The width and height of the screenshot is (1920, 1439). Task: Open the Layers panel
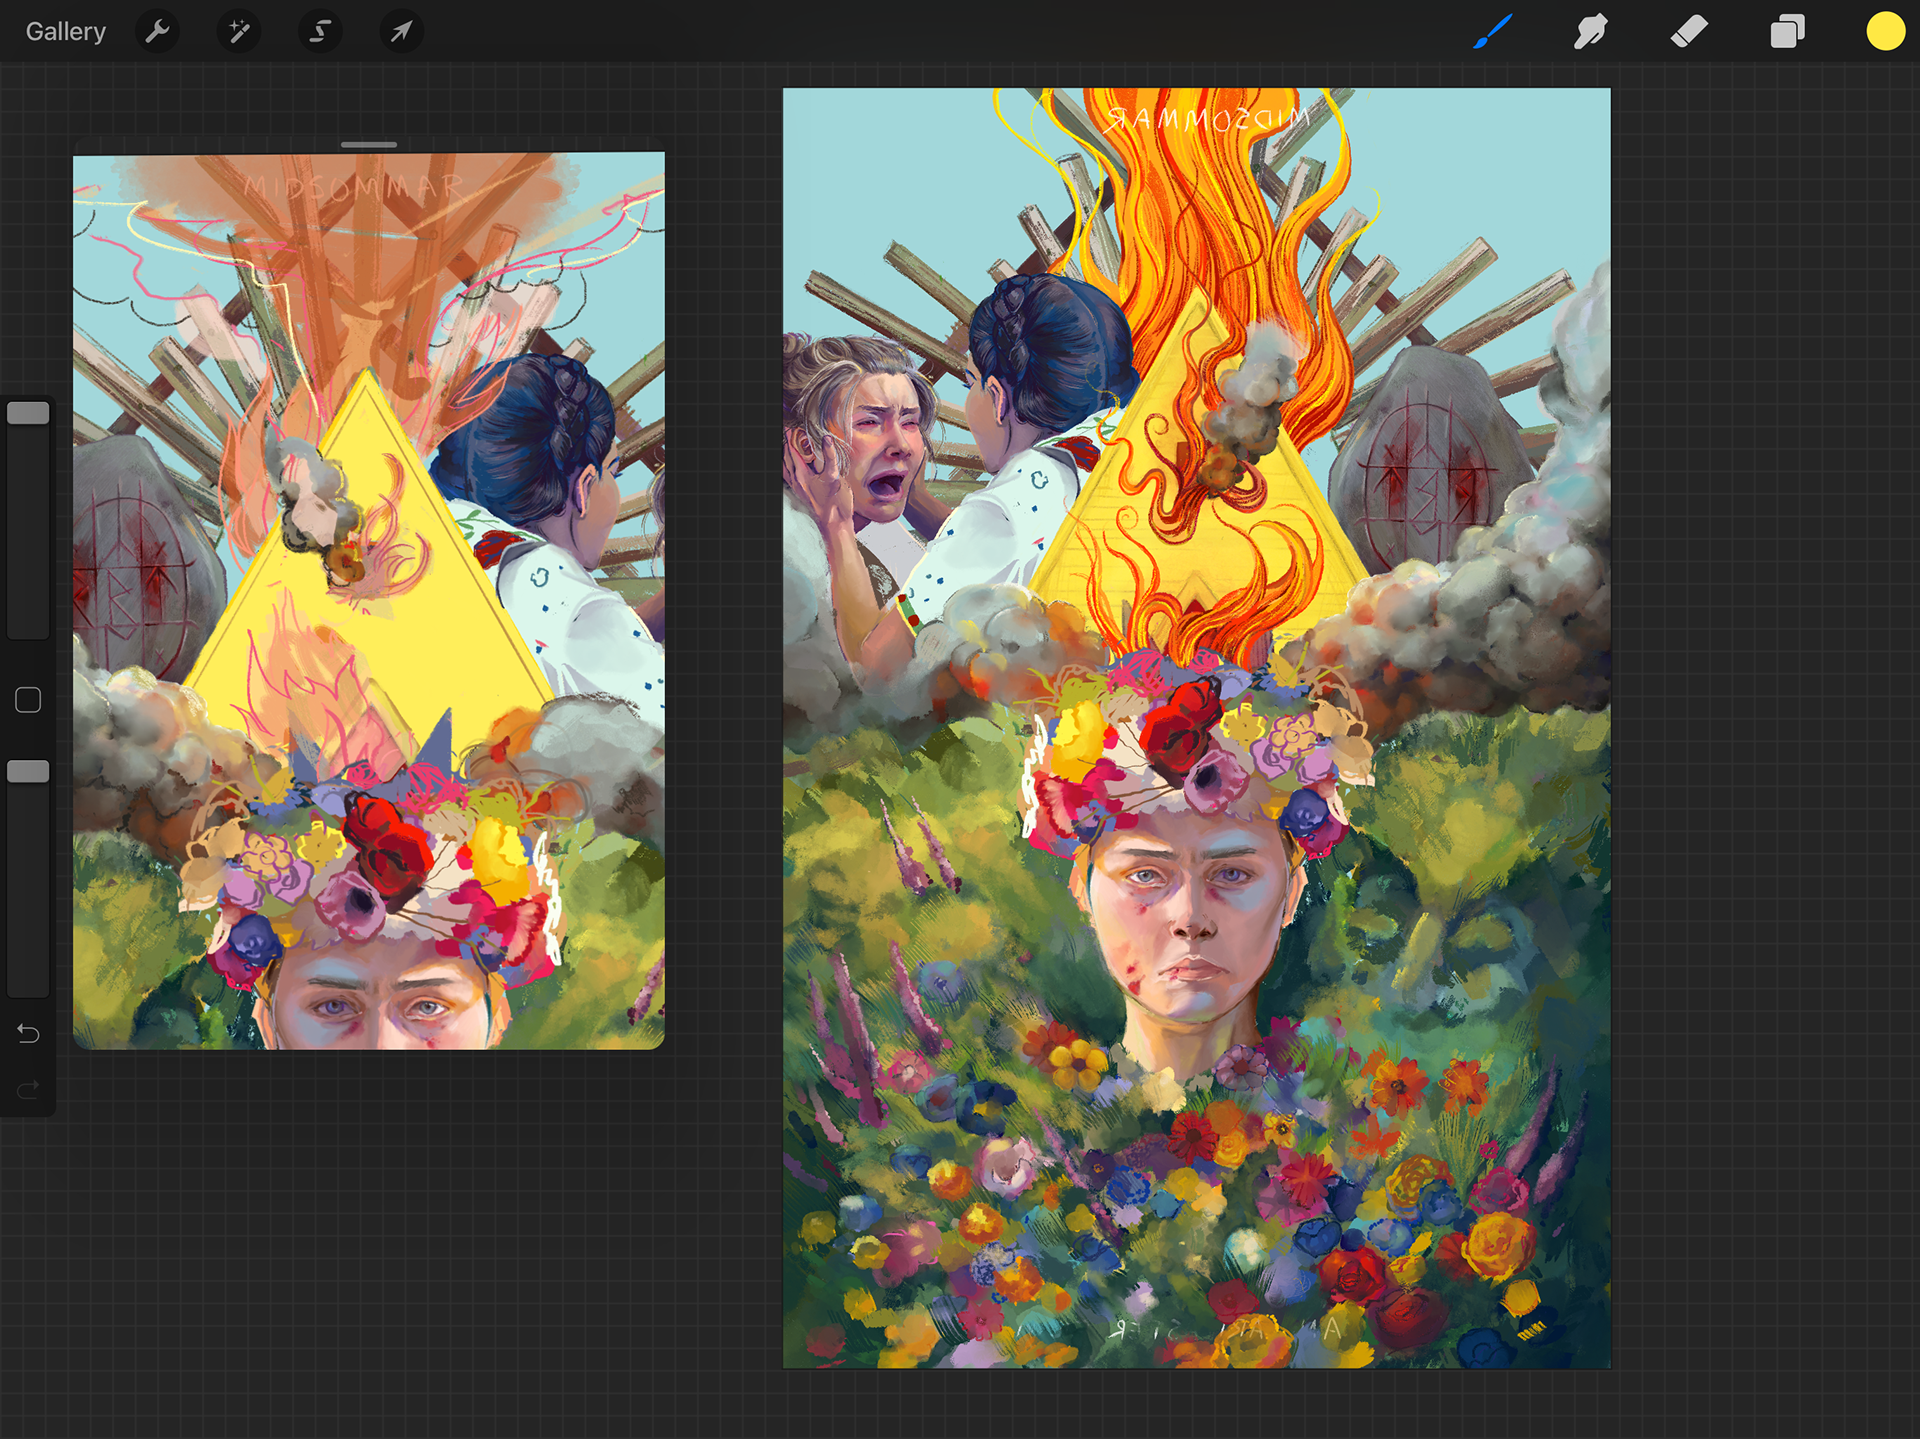pos(1787,32)
